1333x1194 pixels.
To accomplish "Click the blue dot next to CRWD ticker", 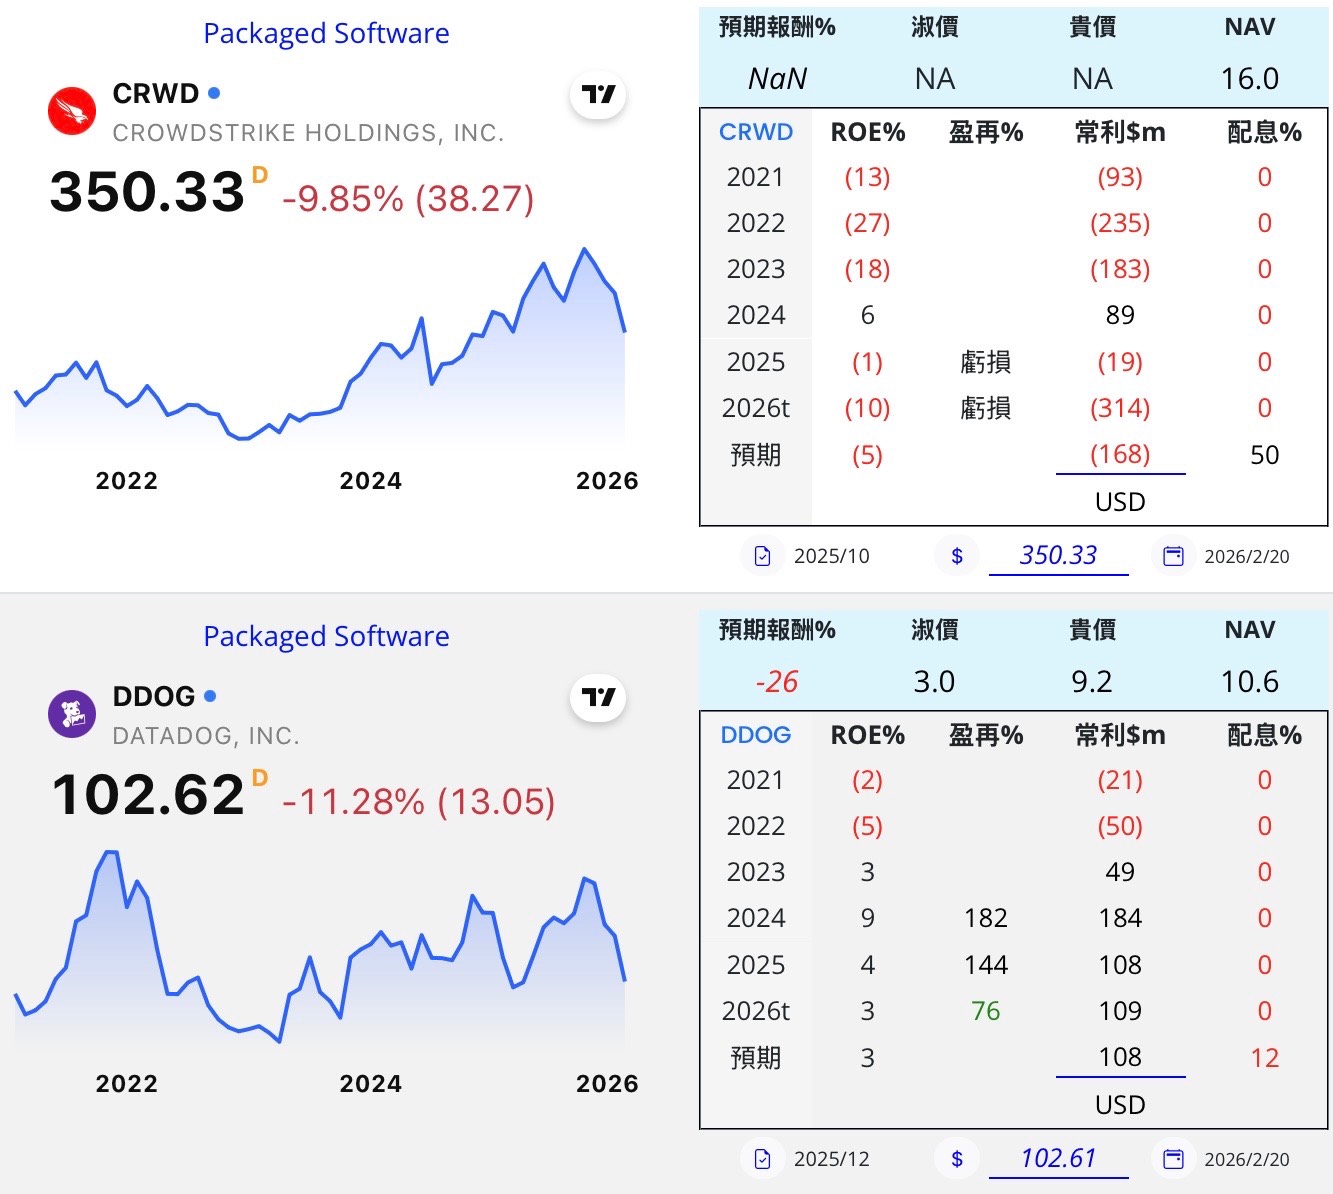I will pos(214,93).
